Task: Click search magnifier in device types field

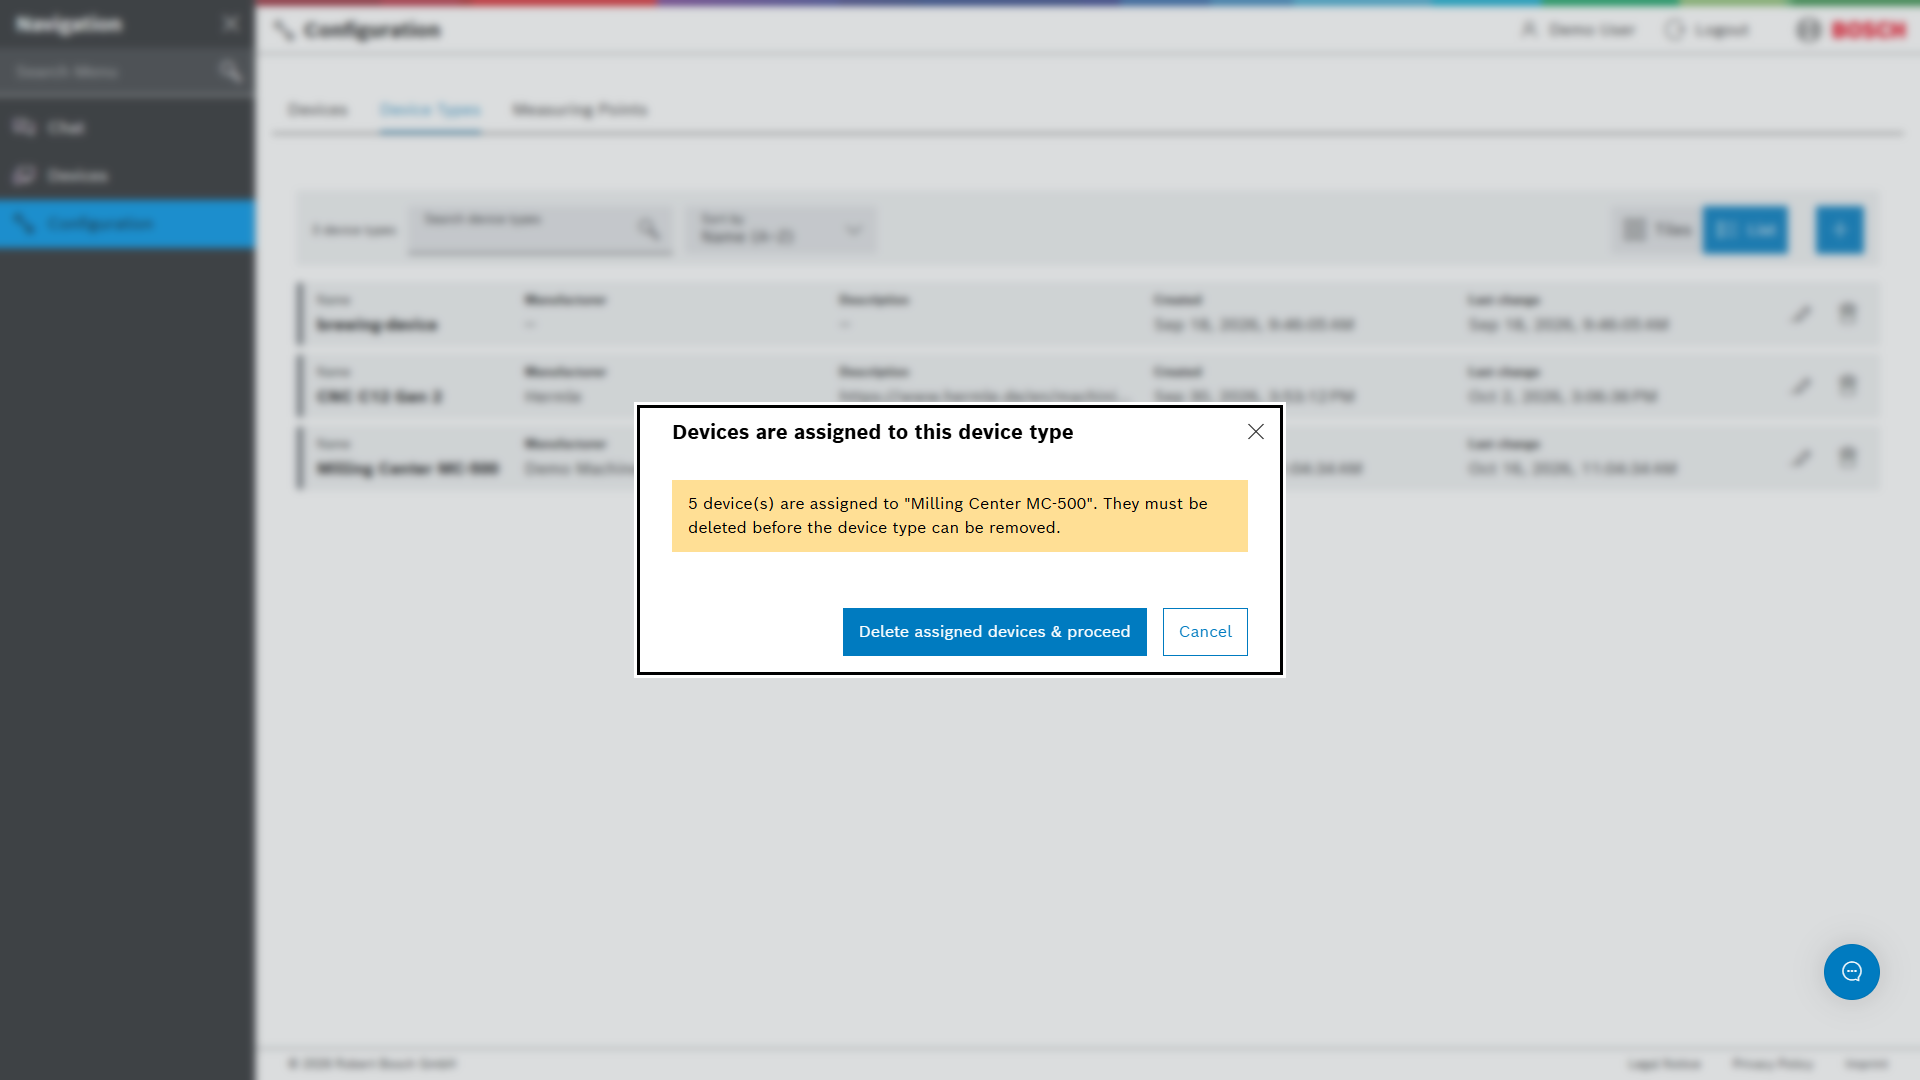Action: click(x=649, y=230)
